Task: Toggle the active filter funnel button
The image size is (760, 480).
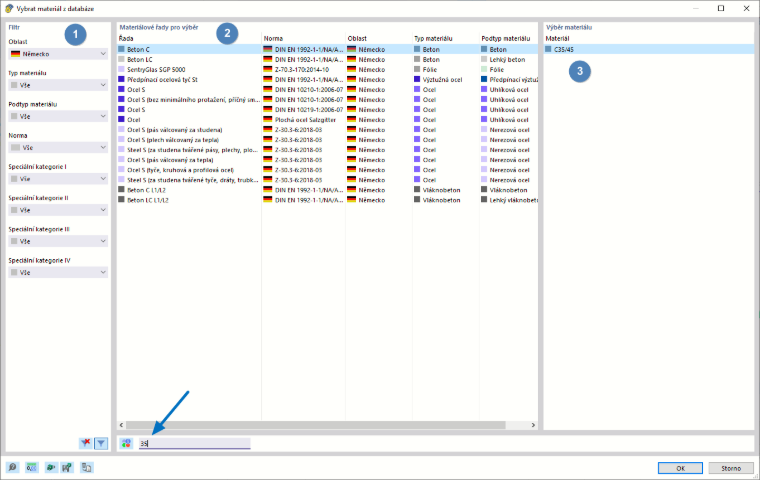Action: coord(101,443)
